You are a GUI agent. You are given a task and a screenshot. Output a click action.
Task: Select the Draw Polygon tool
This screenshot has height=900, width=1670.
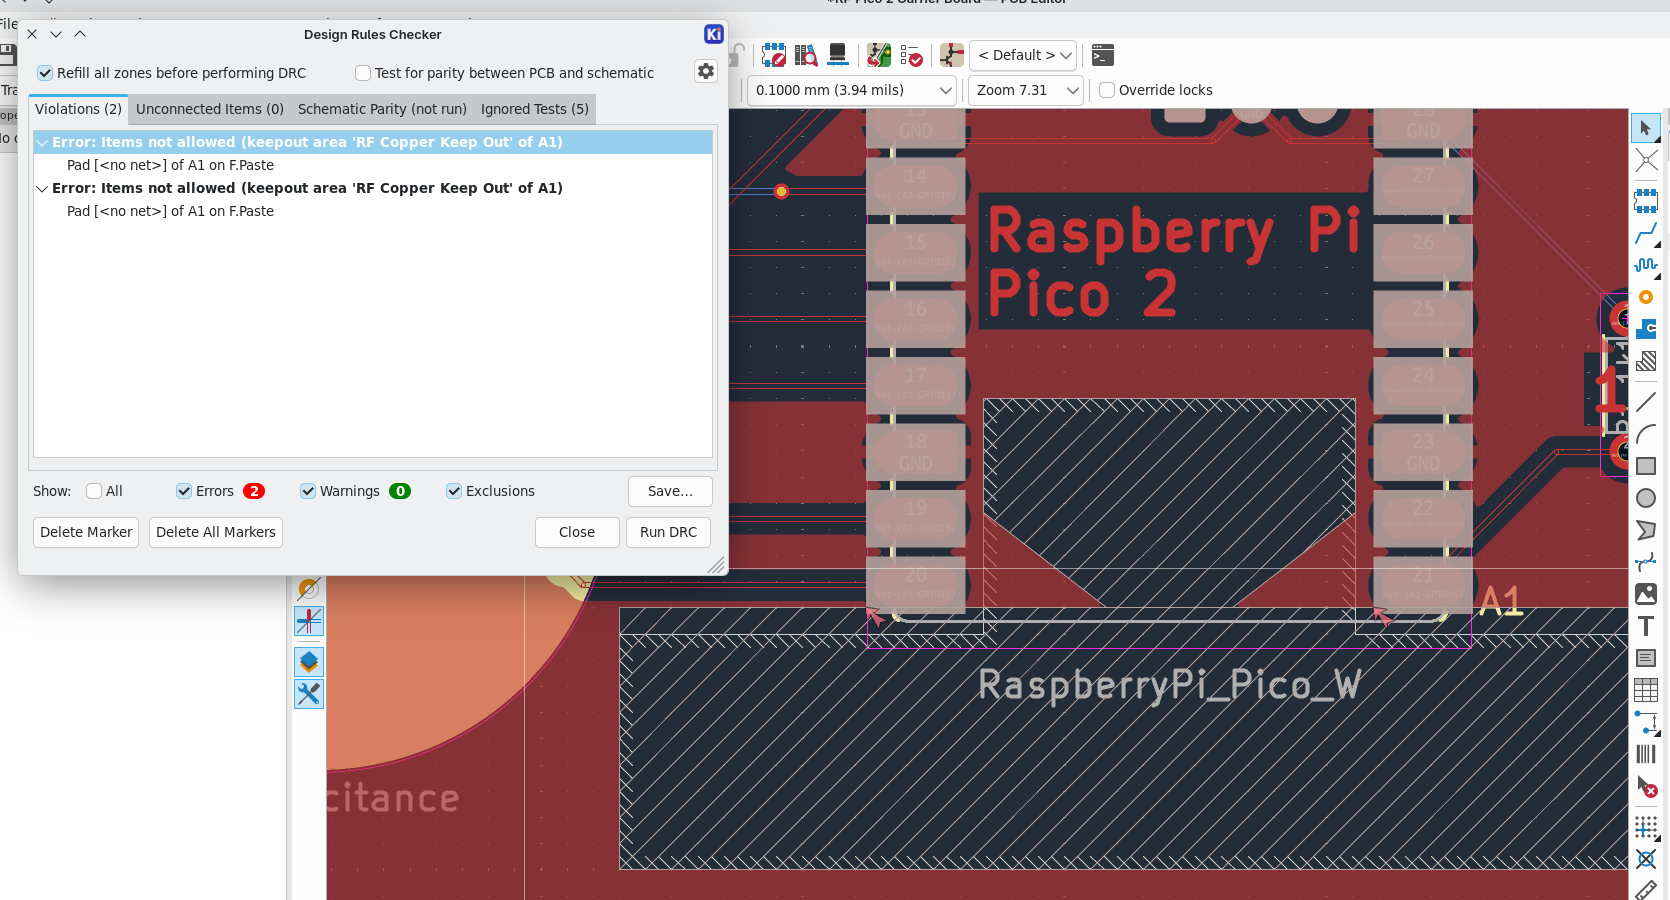[1646, 530]
